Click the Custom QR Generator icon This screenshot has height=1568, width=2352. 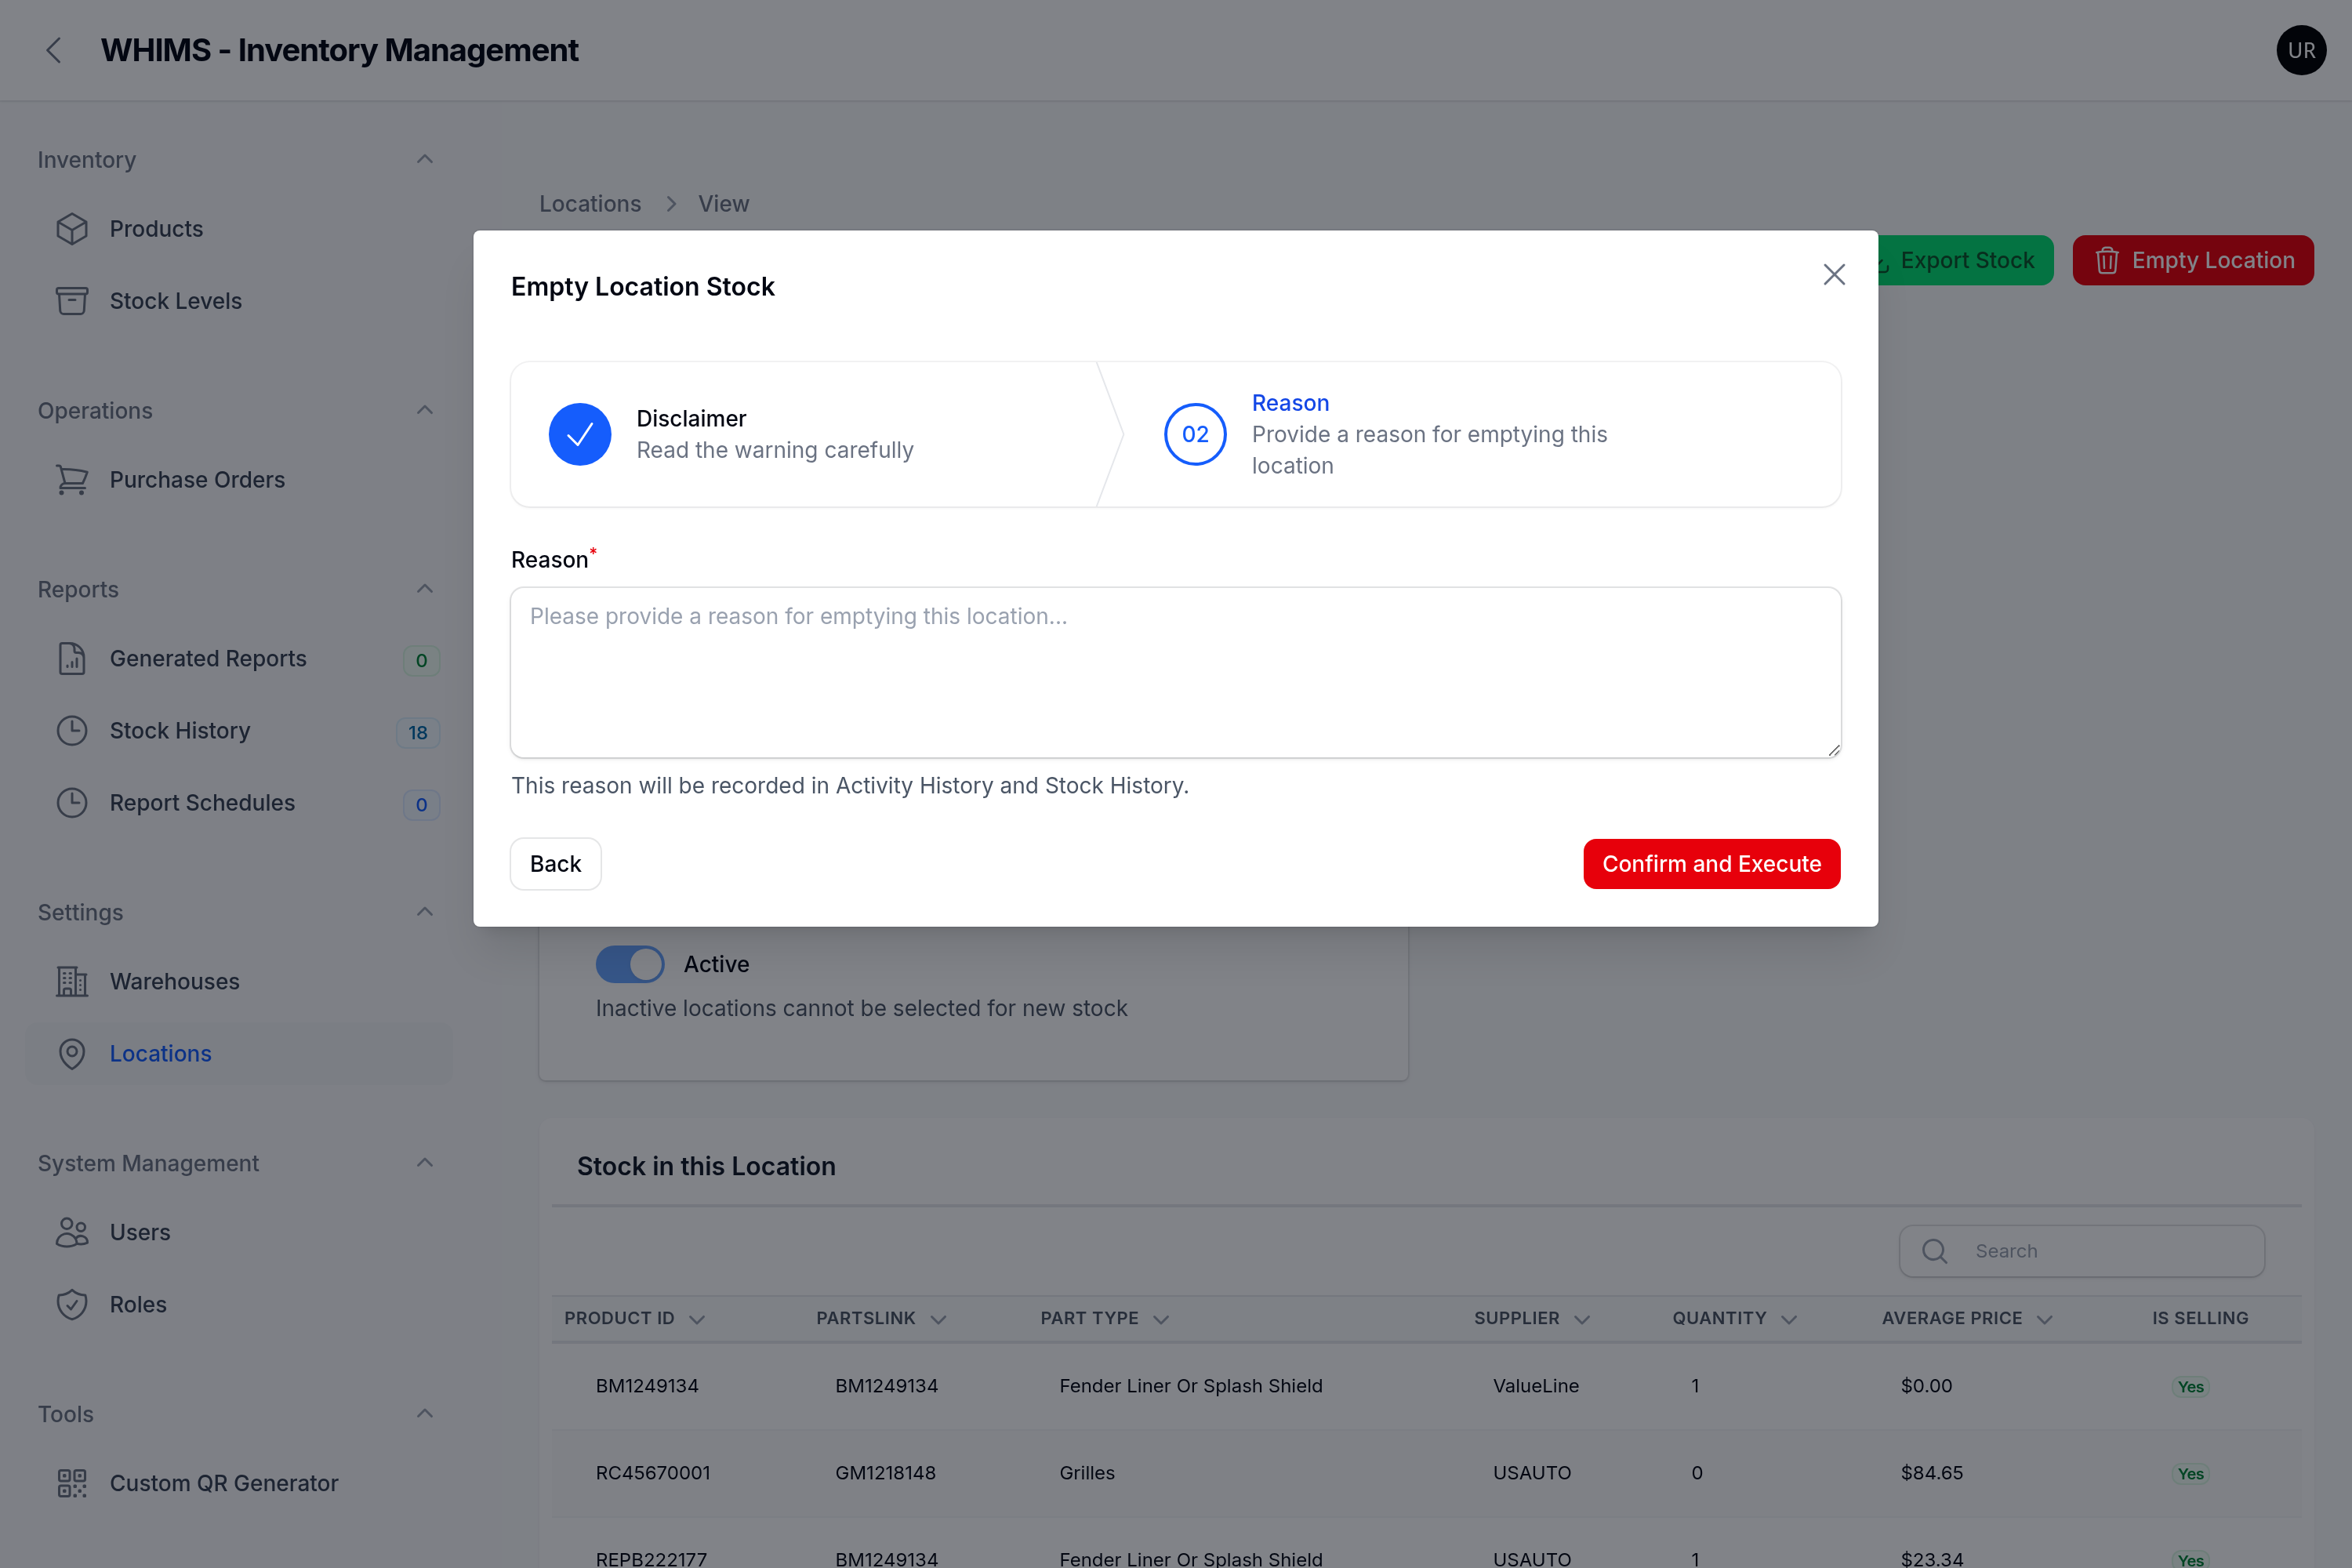coord(72,1483)
